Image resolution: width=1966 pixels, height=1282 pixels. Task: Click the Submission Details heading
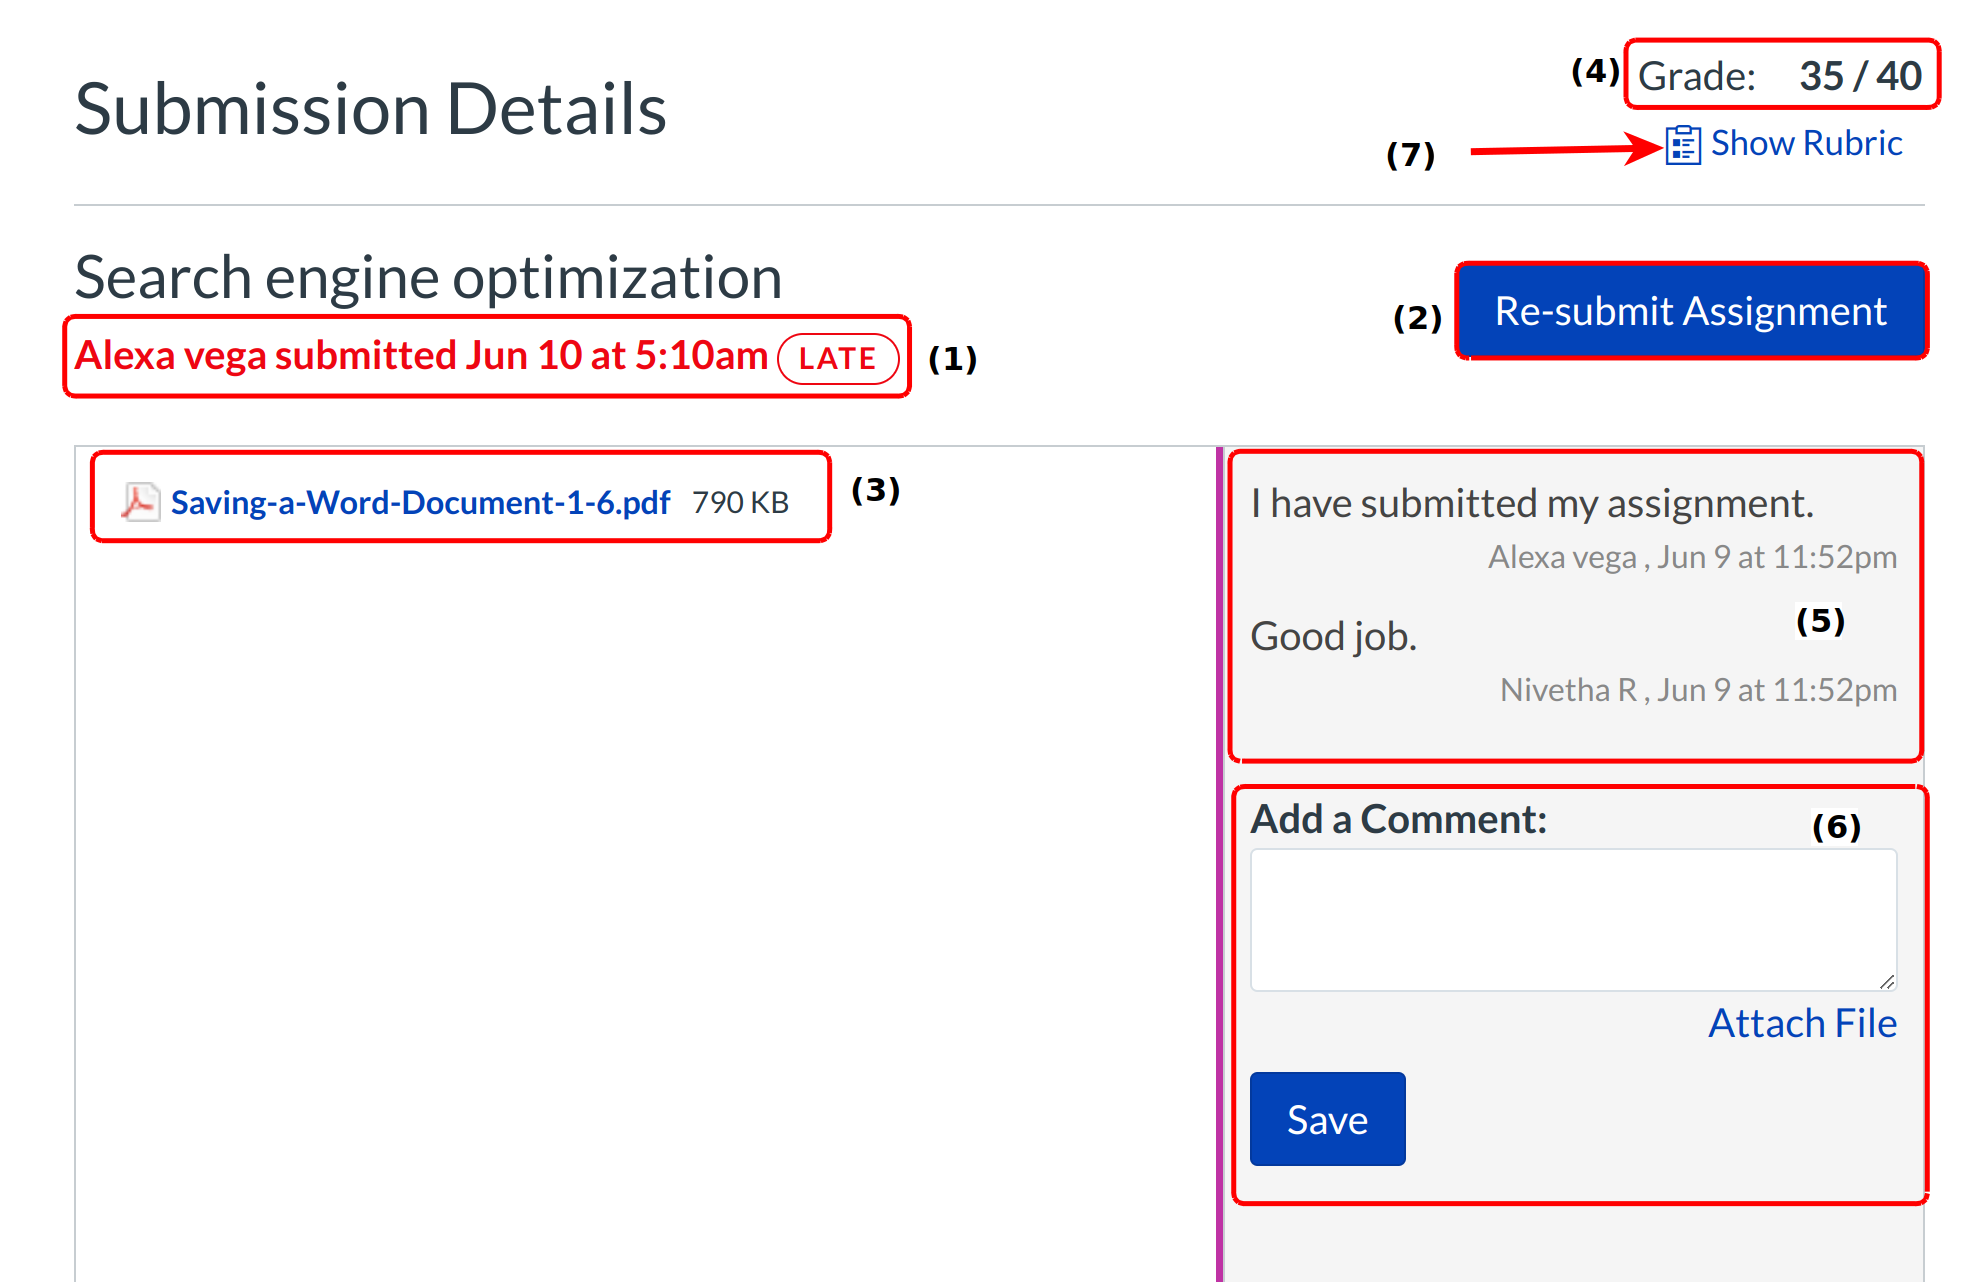[x=370, y=109]
